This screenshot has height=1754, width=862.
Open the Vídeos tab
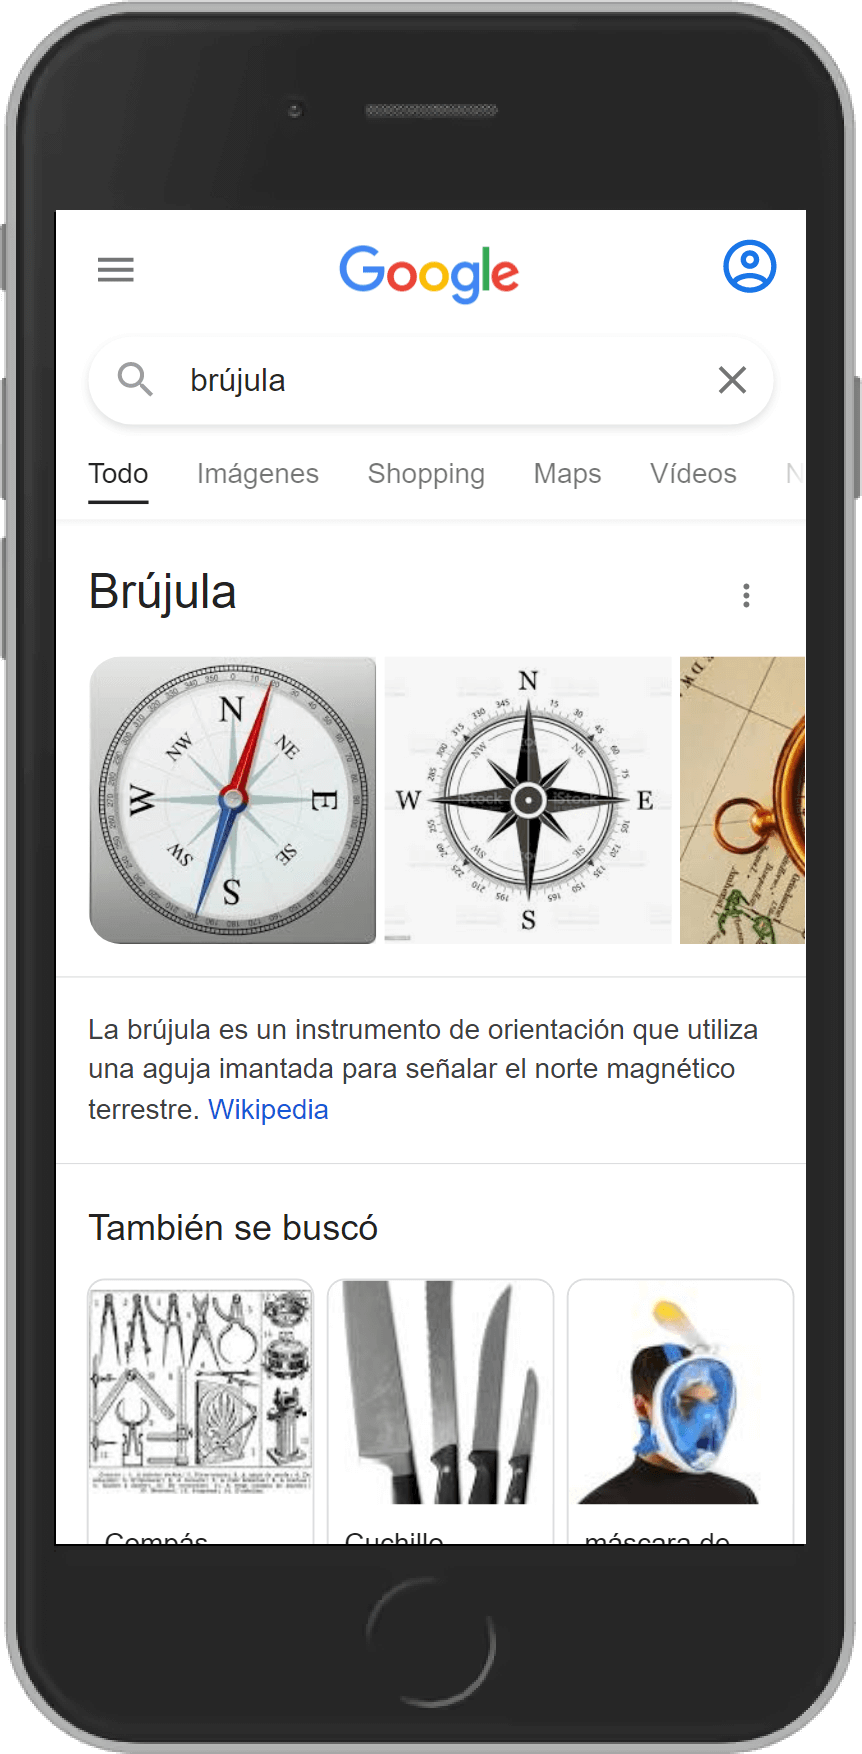point(693,474)
